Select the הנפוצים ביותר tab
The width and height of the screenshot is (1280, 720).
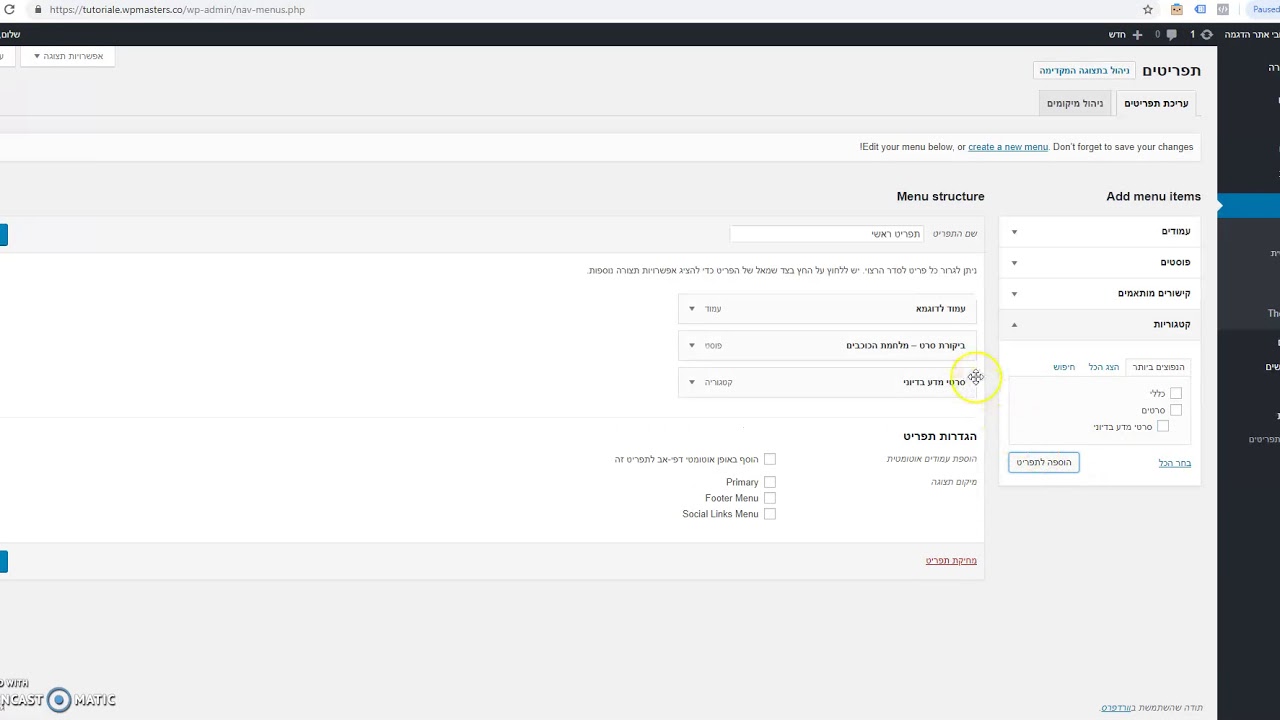click(1158, 367)
